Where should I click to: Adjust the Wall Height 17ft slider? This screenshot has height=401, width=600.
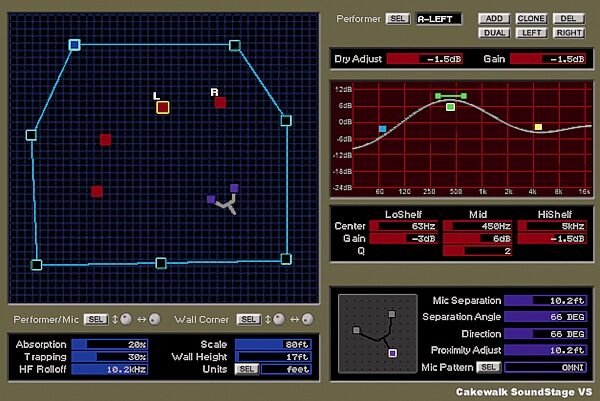point(273,357)
